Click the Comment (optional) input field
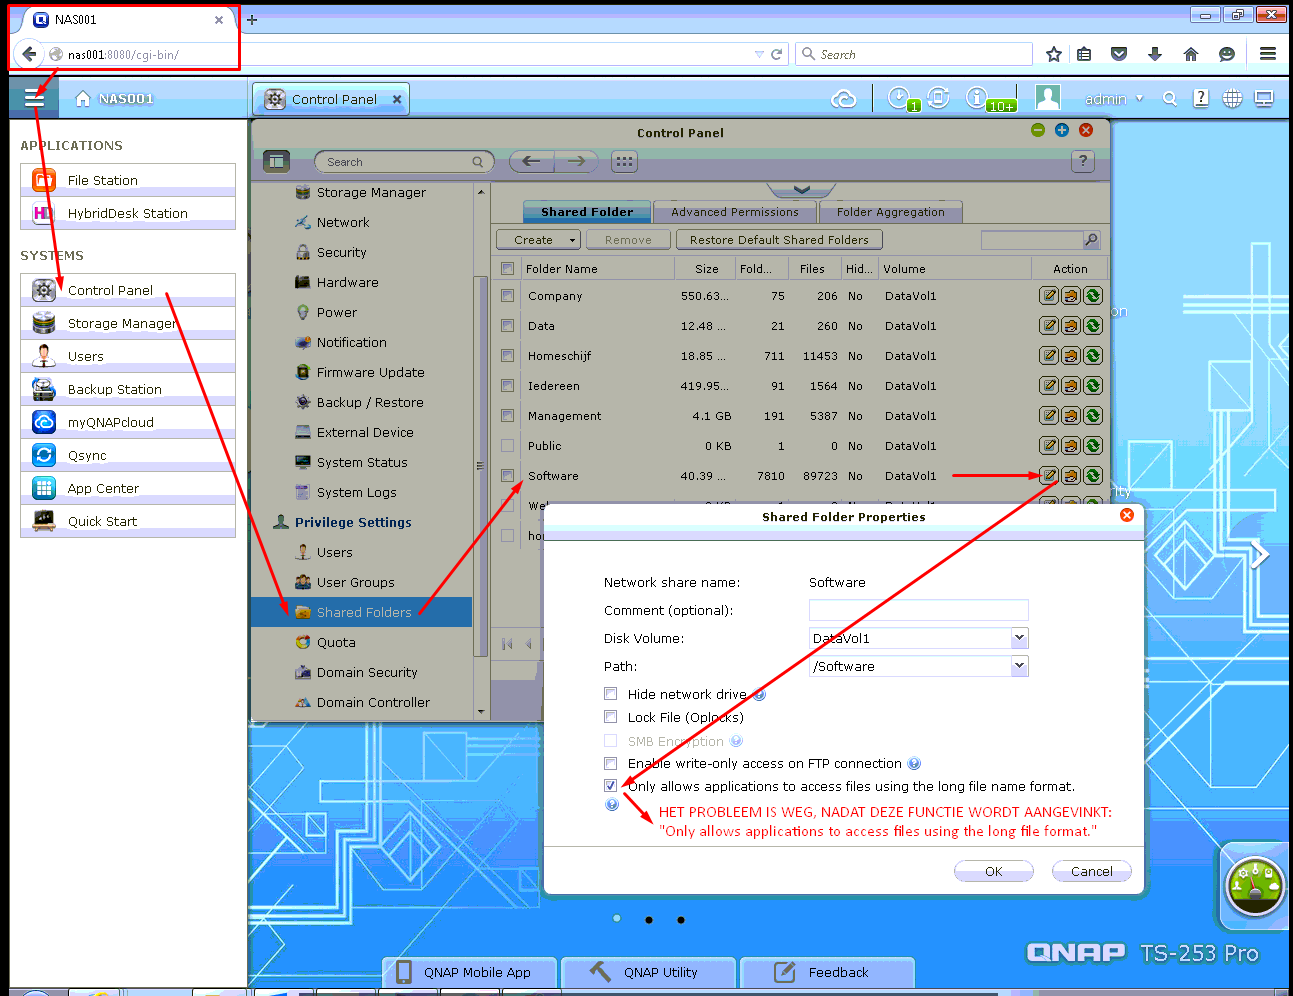Image resolution: width=1293 pixels, height=996 pixels. click(918, 610)
